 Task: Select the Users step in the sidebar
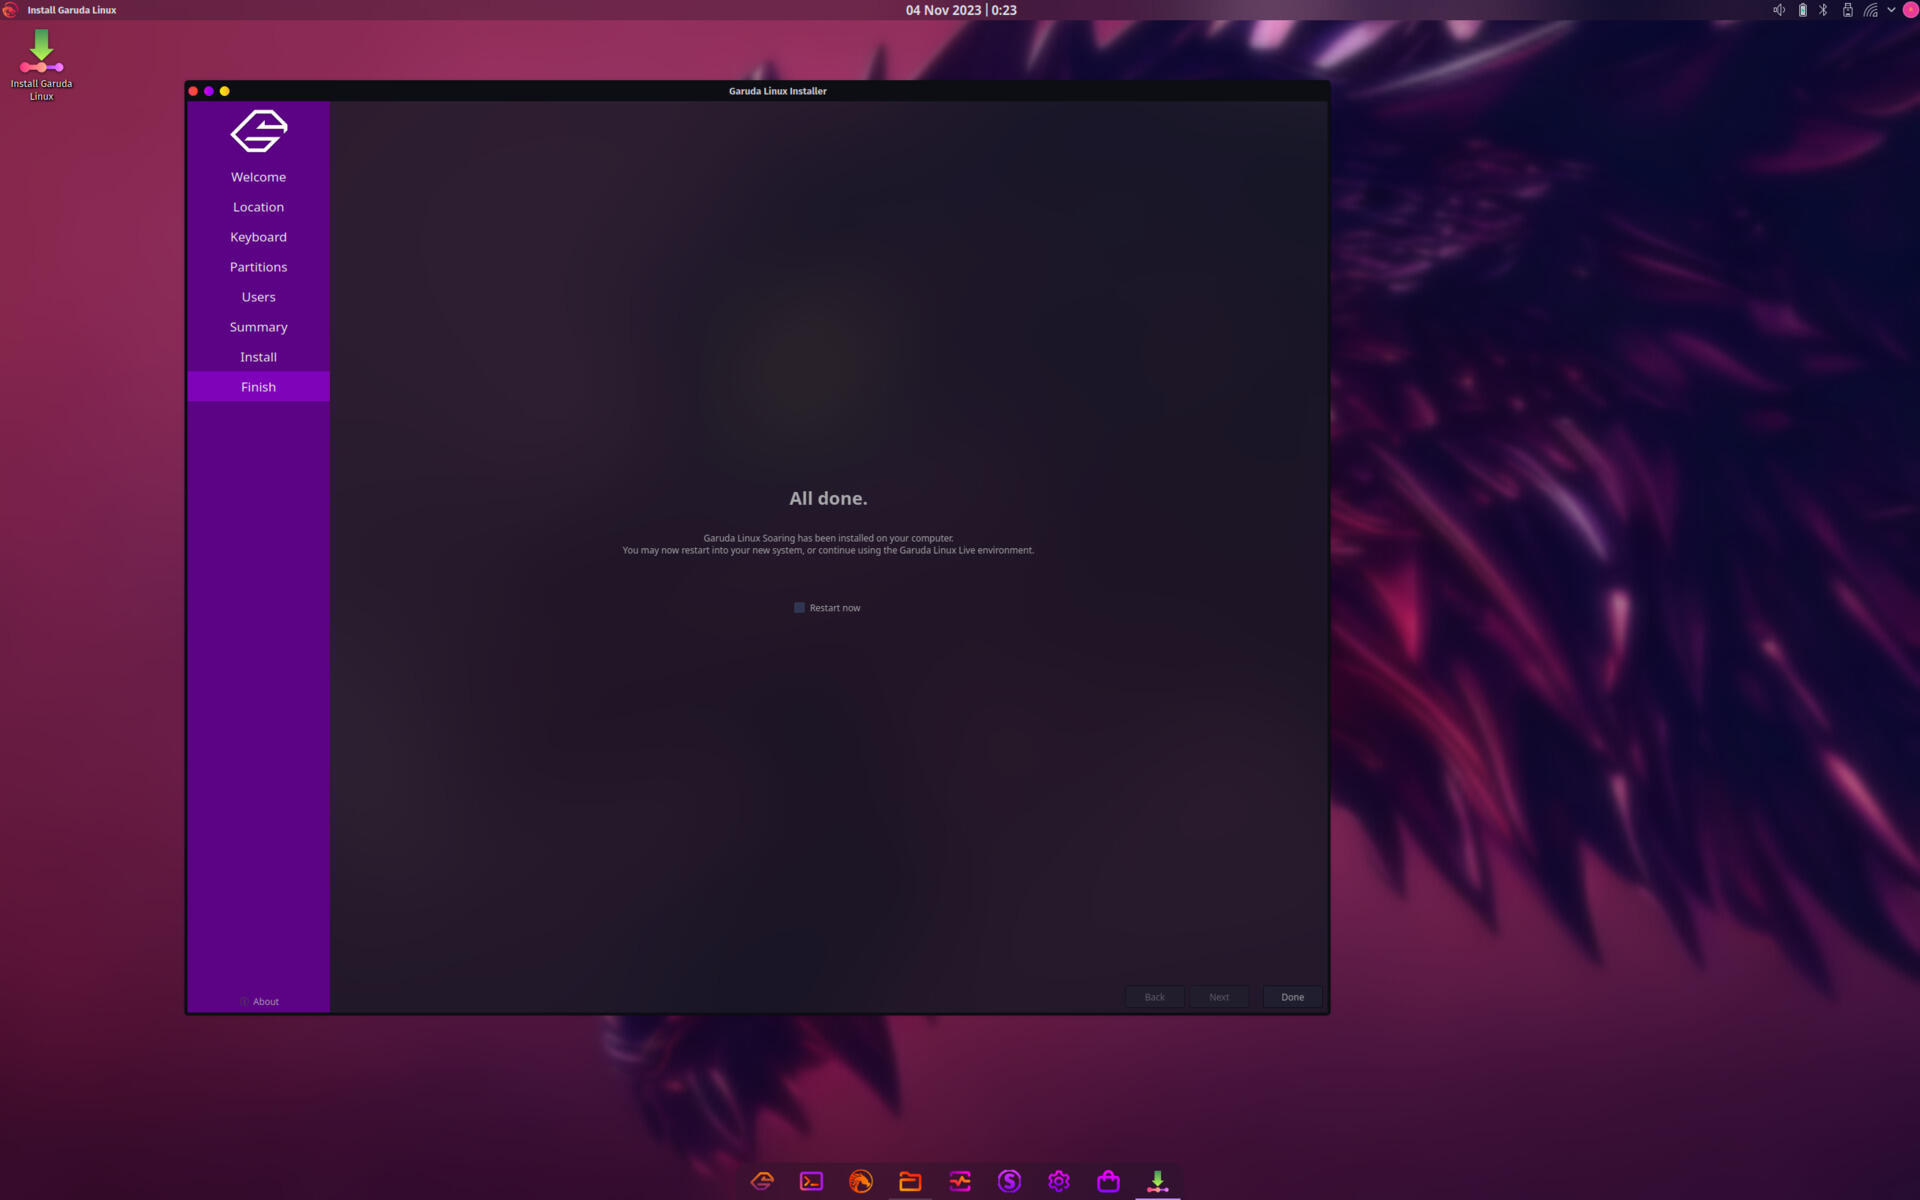258,297
